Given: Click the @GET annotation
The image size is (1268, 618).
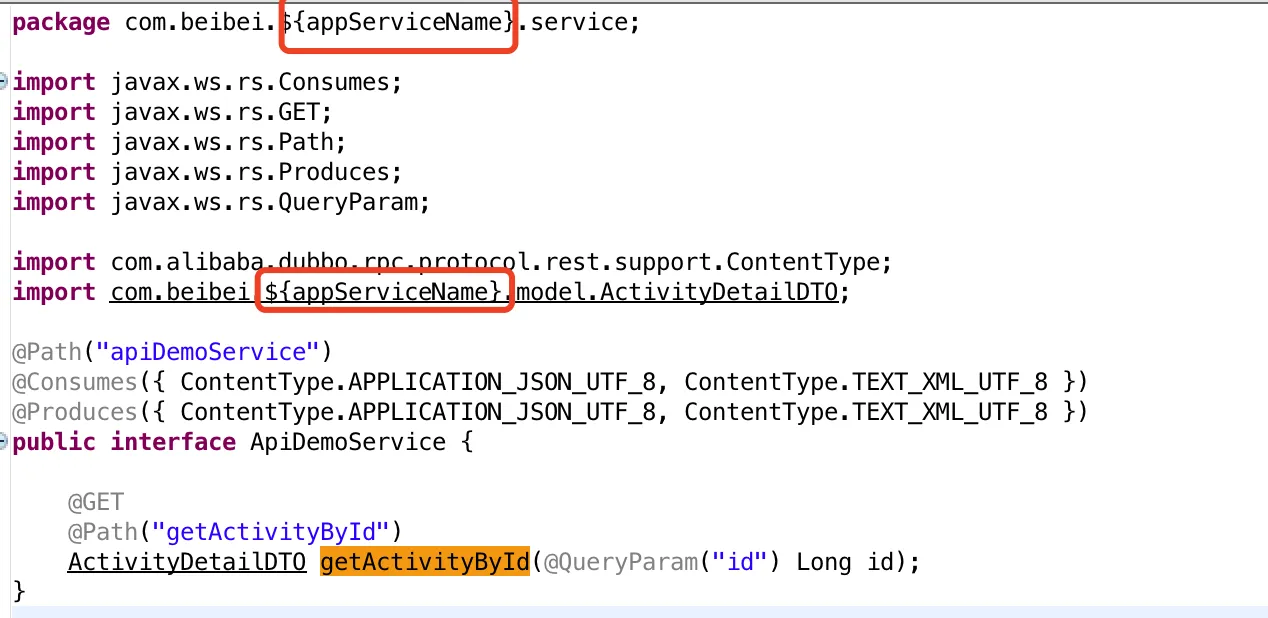Looking at the screenshot, I should (96, 502).
